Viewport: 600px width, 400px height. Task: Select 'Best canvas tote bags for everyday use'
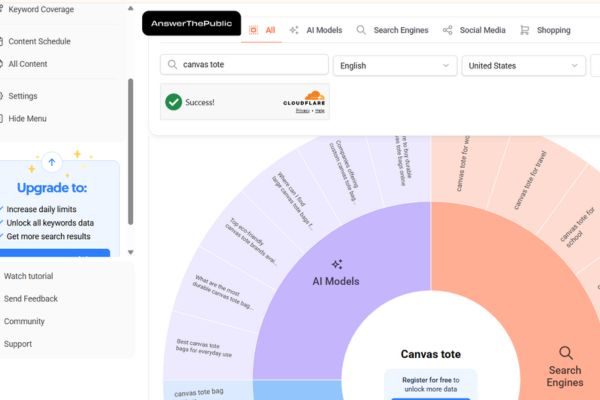pos(204,348)
